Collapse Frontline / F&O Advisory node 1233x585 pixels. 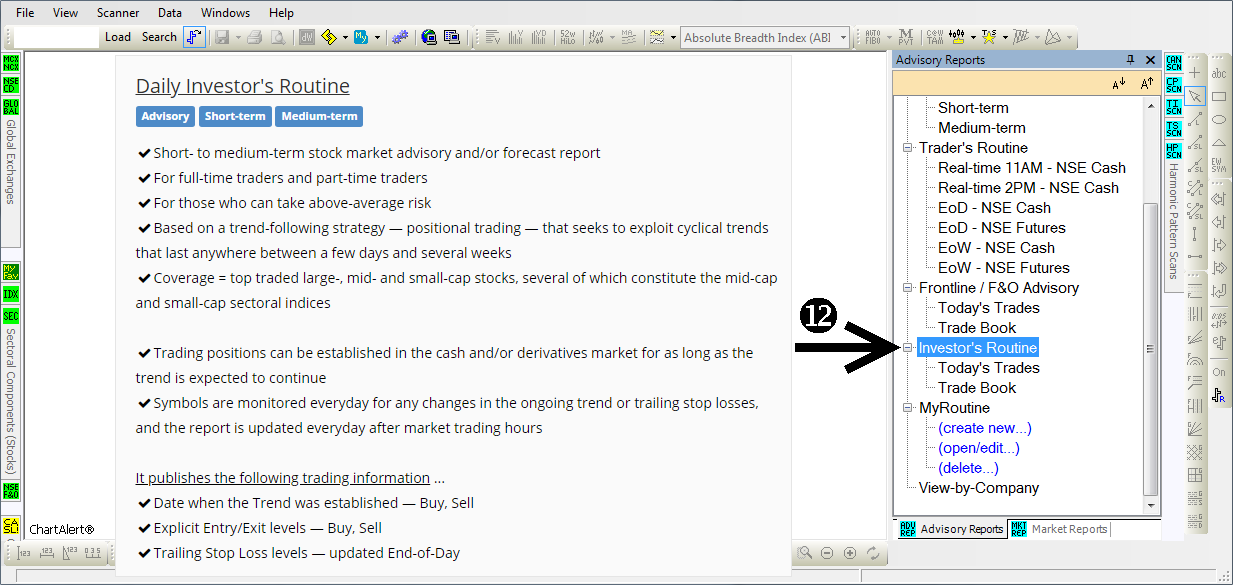[x=908, y=288]
